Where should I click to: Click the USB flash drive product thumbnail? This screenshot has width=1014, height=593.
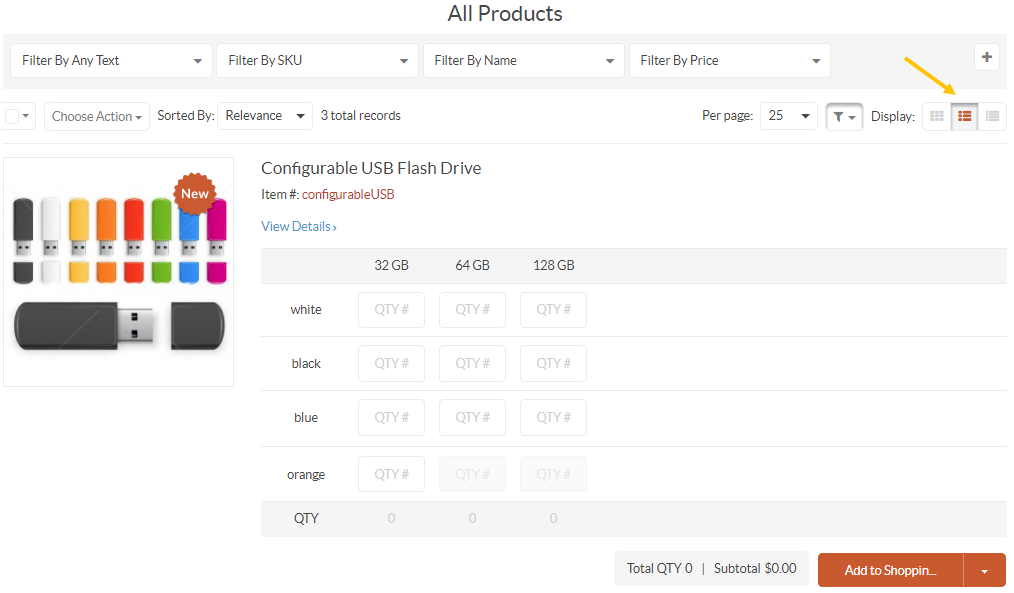[x=118, y=272]
